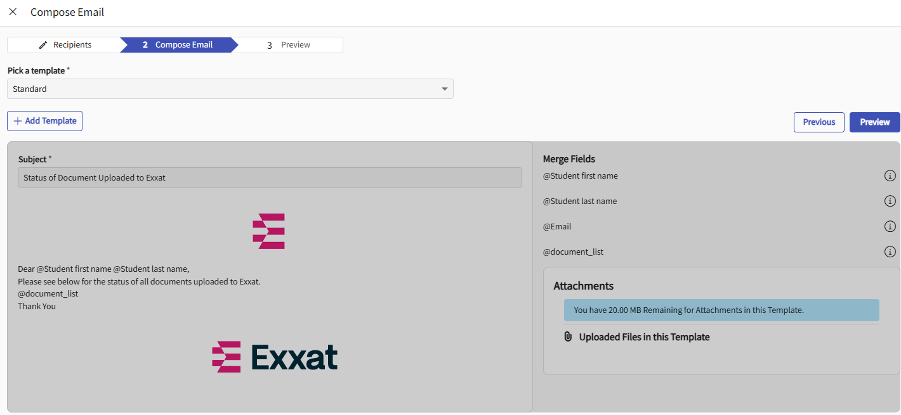Click the @document_list text in email body
Screen dimensions: 901x415
pos(48,294)
